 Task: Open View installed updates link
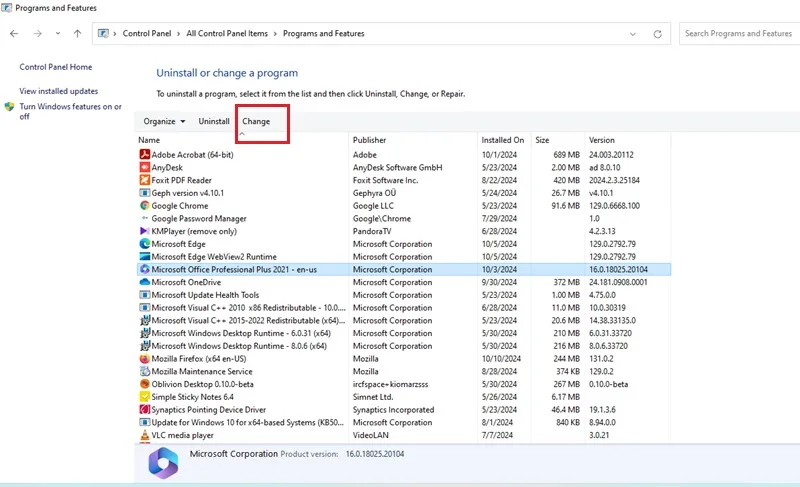pyautogui.click(x=59, y=91)
